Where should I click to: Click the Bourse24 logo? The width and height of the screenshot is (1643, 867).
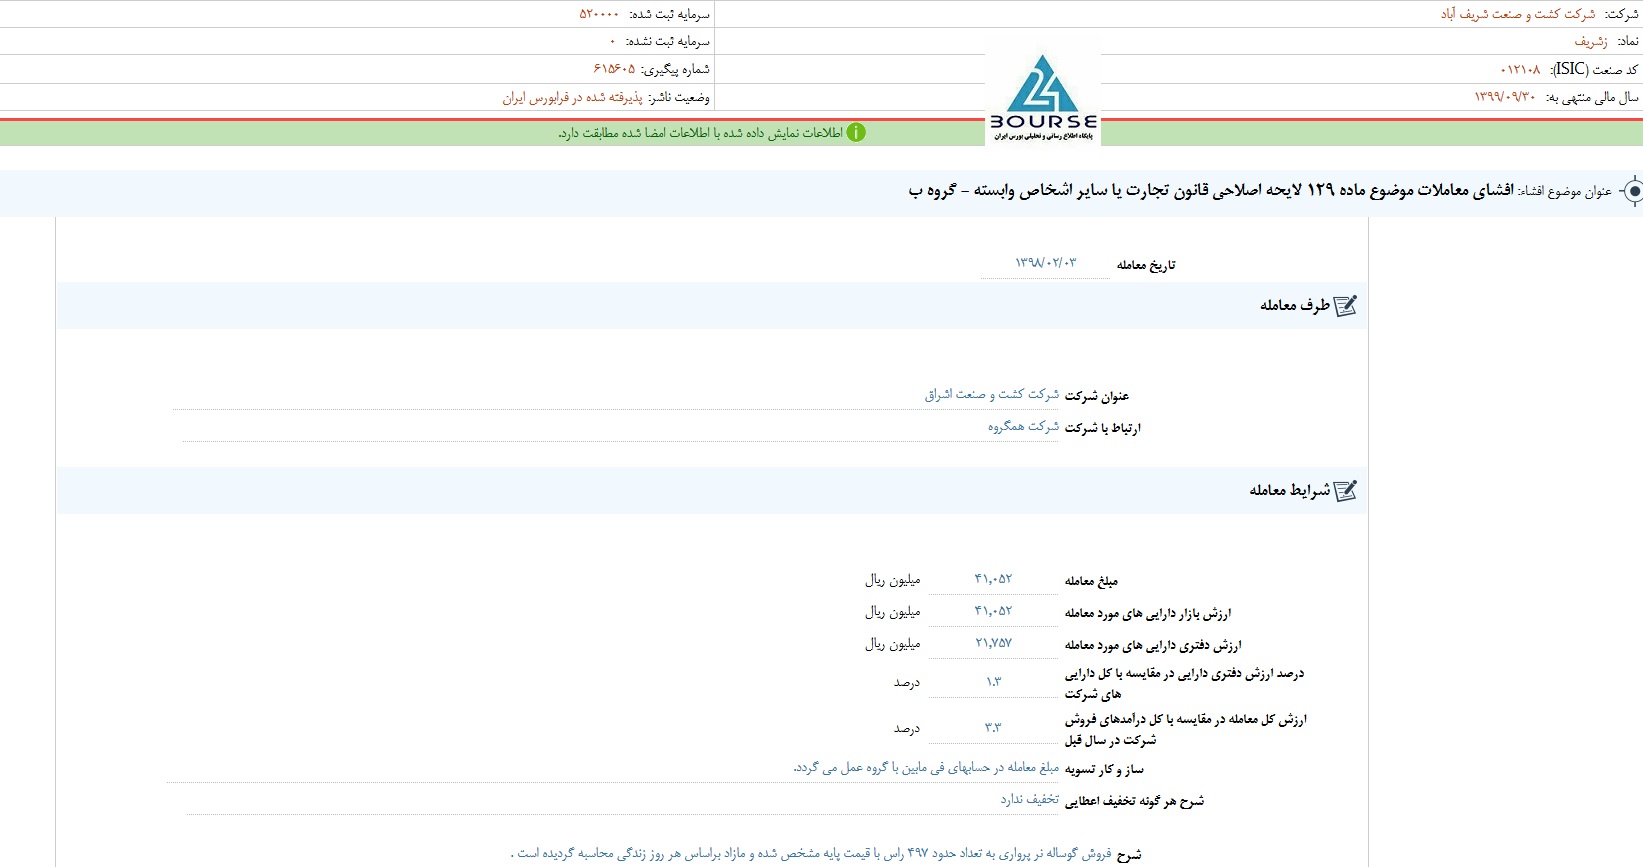pyautogui.click(x=1043, y=97)
